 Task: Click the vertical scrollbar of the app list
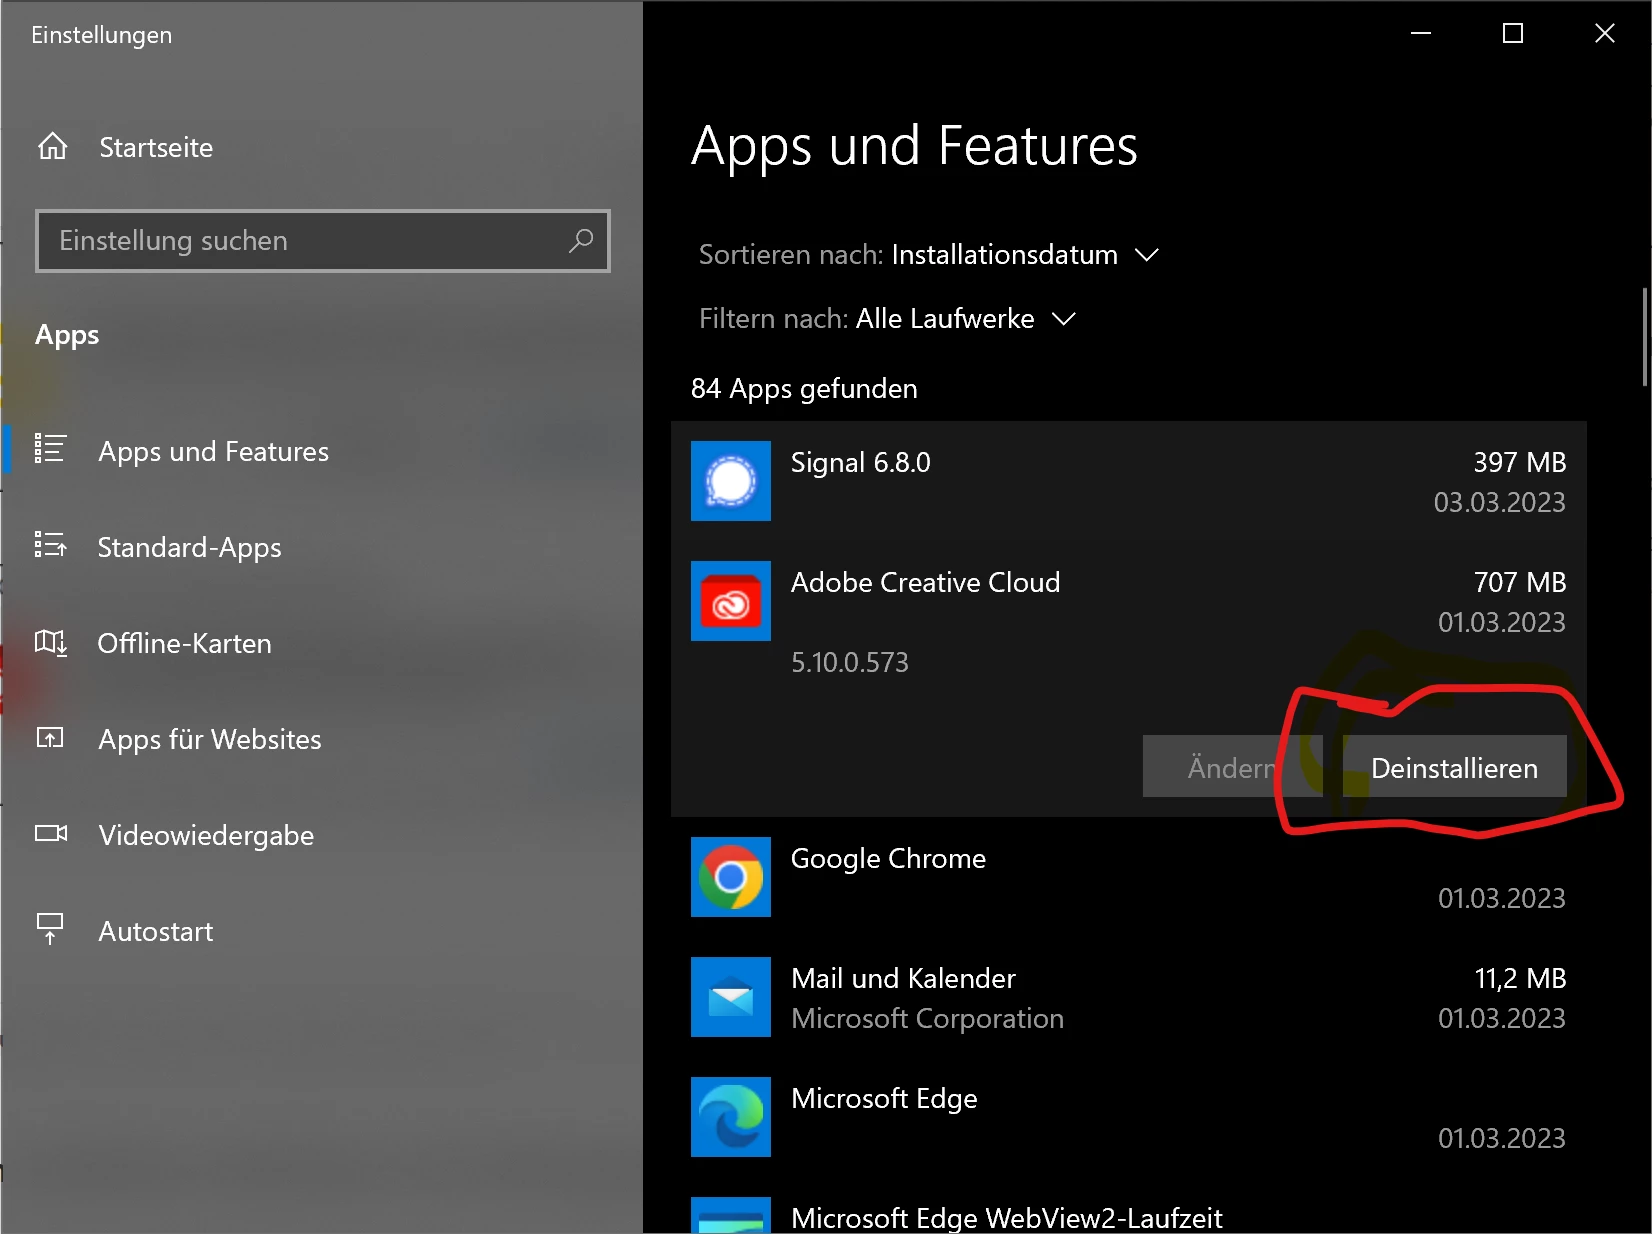[x=1644, y=337]
